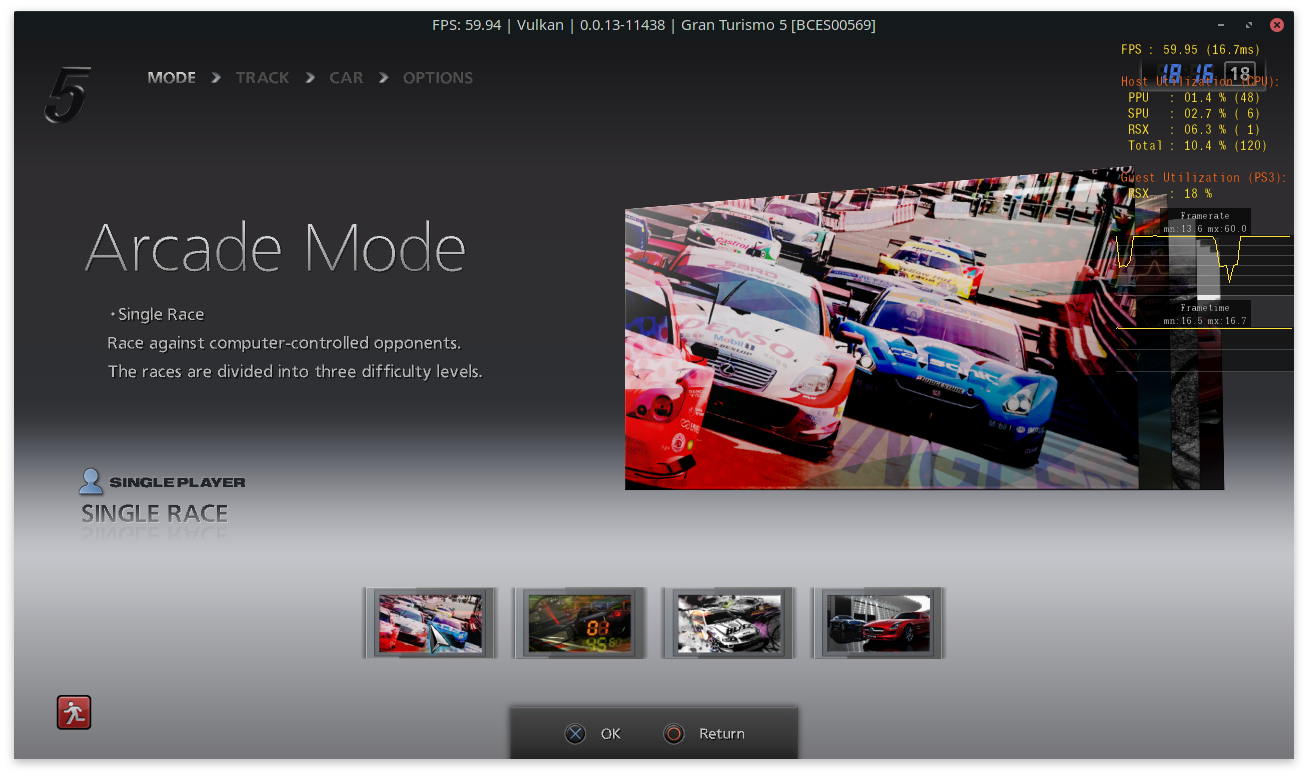Click the "SPU : 02.7 %" overlay line
The height and width of the screenshot is (776, 1308).
pos(1194,114)
